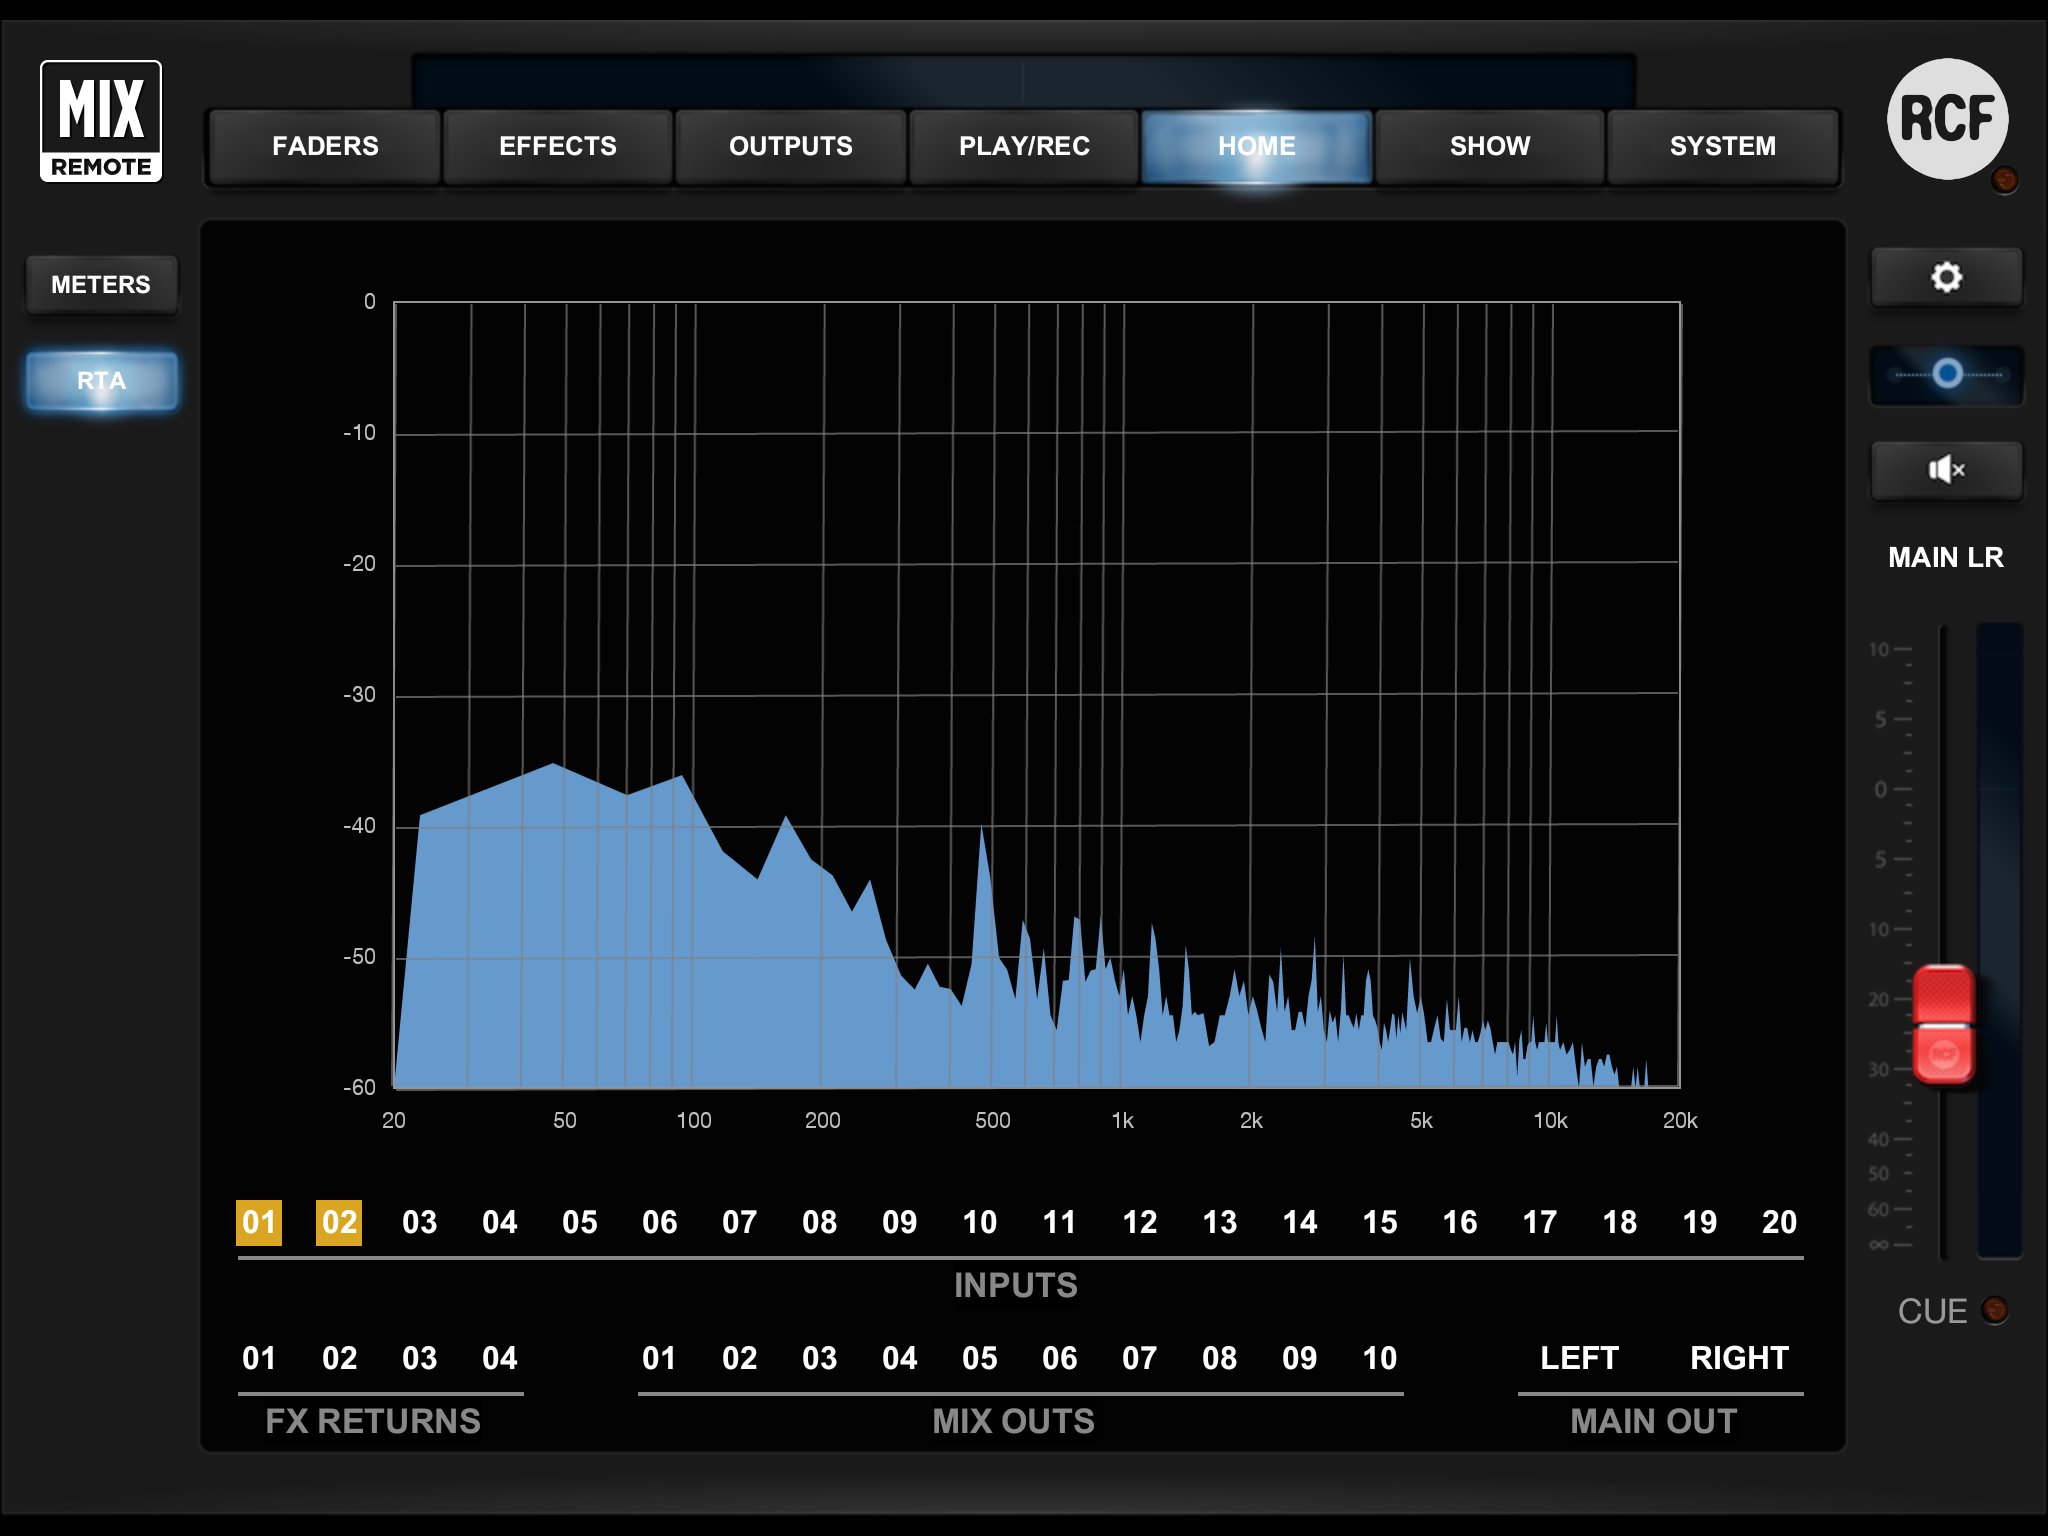
Task: Select FX Returns channel 03
Action: tap(419, 1358)
